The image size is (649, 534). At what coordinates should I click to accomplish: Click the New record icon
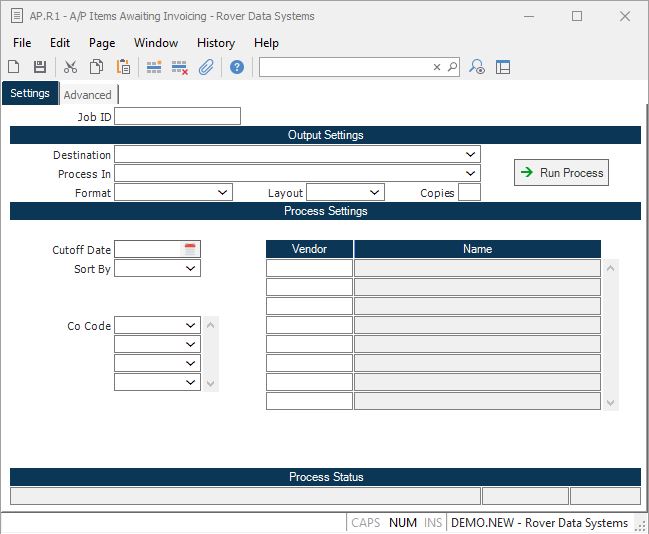pyautogui.click(x=14, y=67)
